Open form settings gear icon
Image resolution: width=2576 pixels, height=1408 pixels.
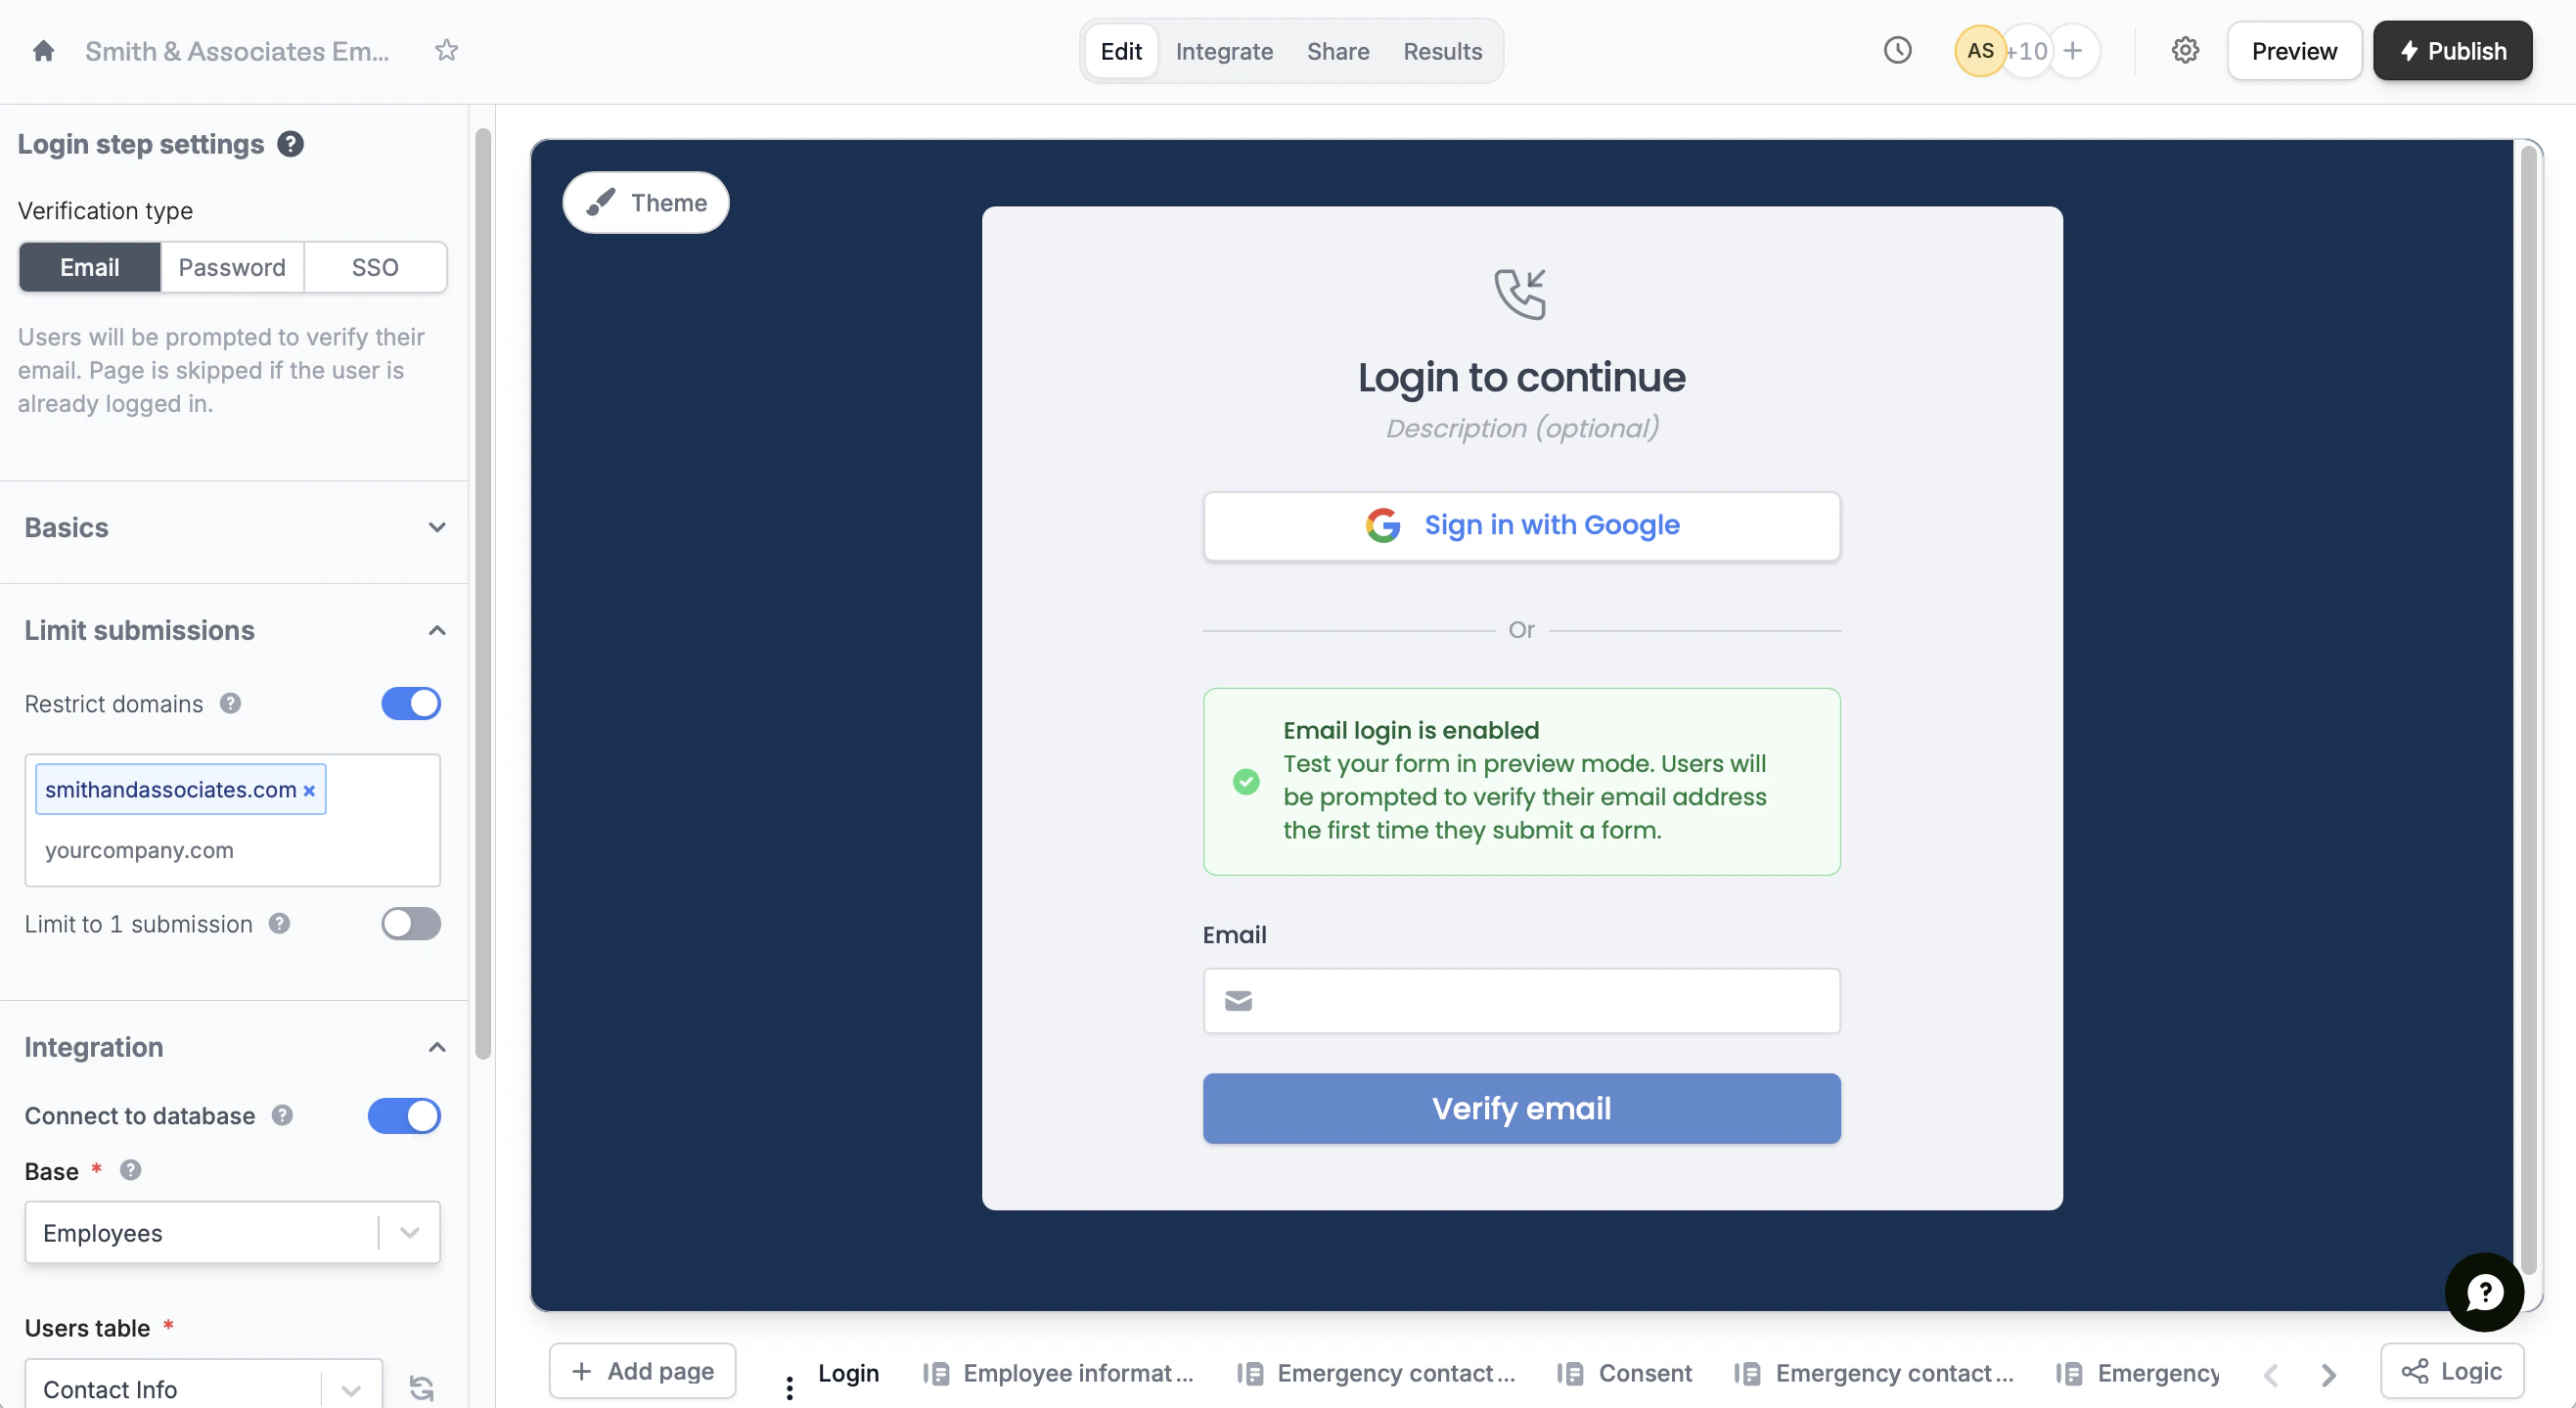point(2185,51)
